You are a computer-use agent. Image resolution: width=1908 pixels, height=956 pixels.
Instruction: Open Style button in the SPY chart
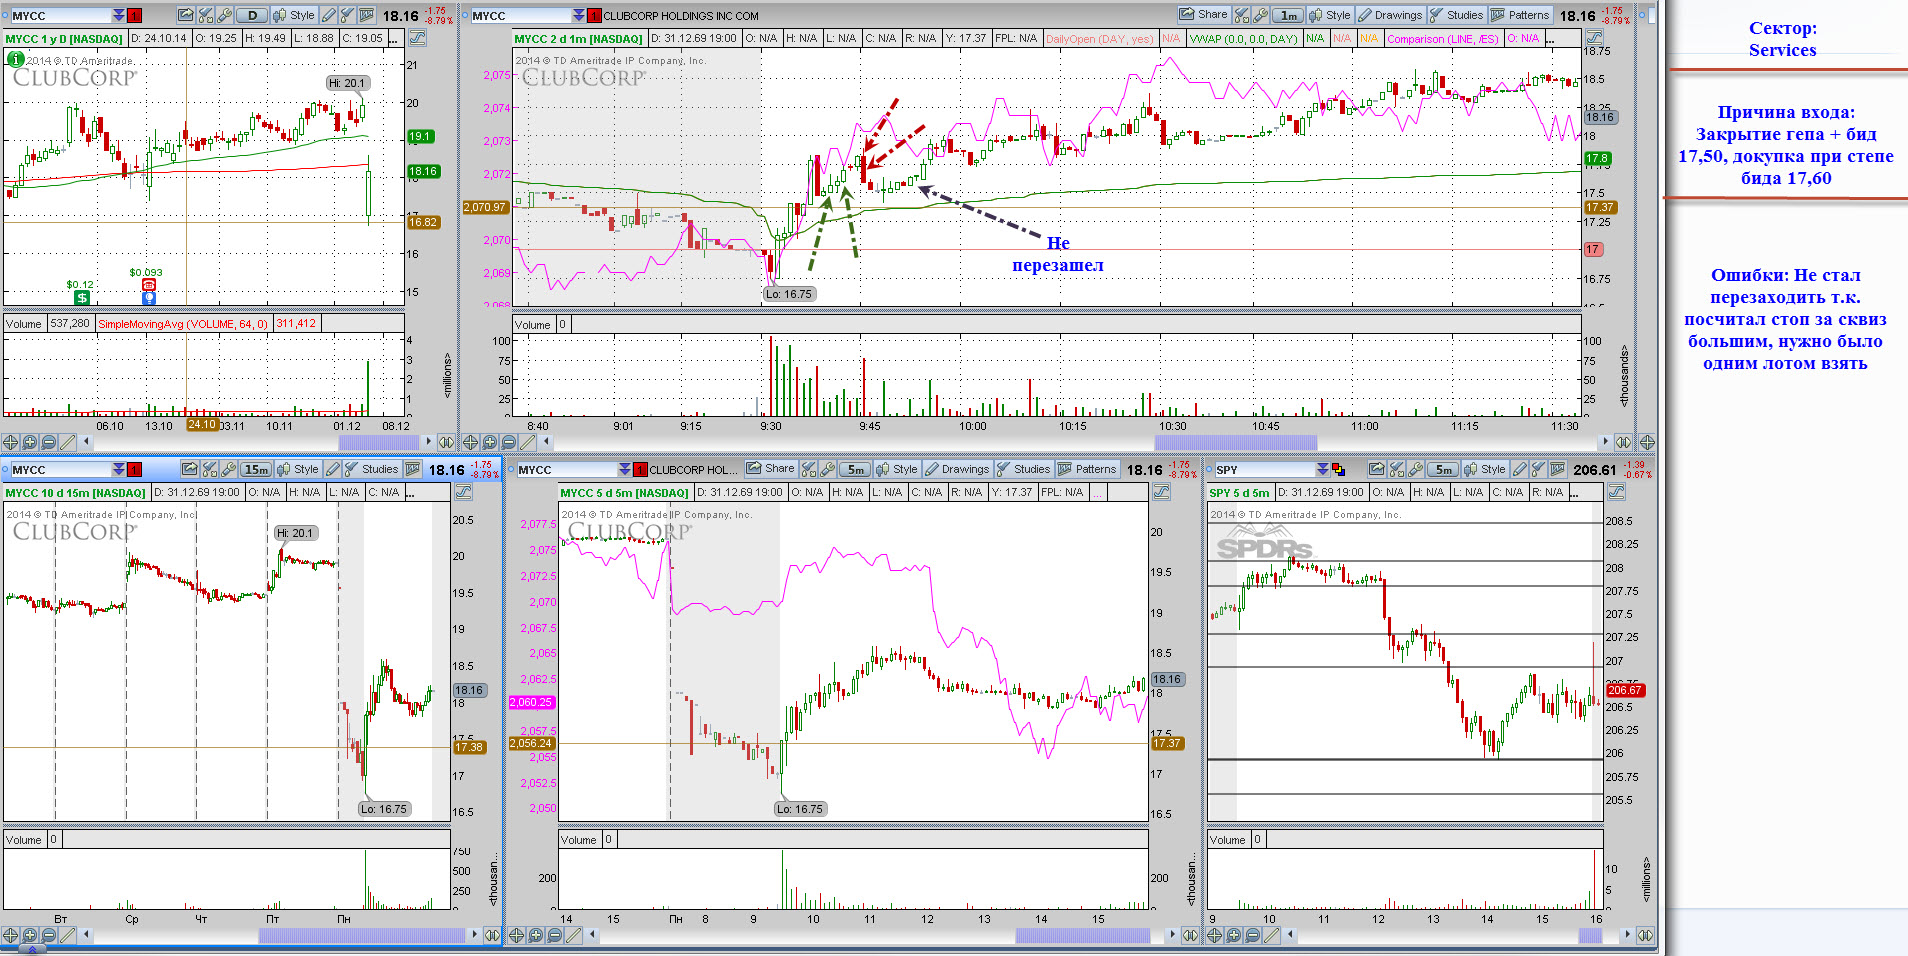(1485, 469)
